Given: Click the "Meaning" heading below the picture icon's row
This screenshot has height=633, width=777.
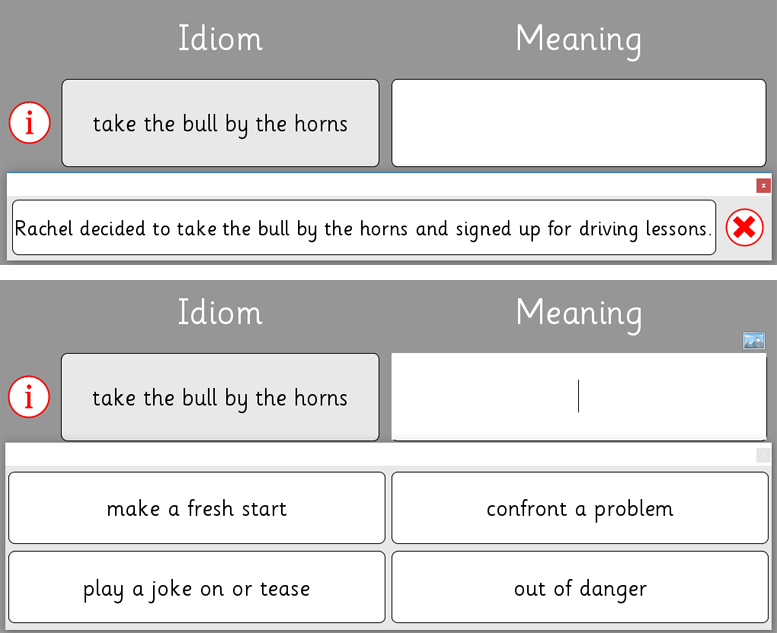Looking at the screenshot, I should [578, 312].
